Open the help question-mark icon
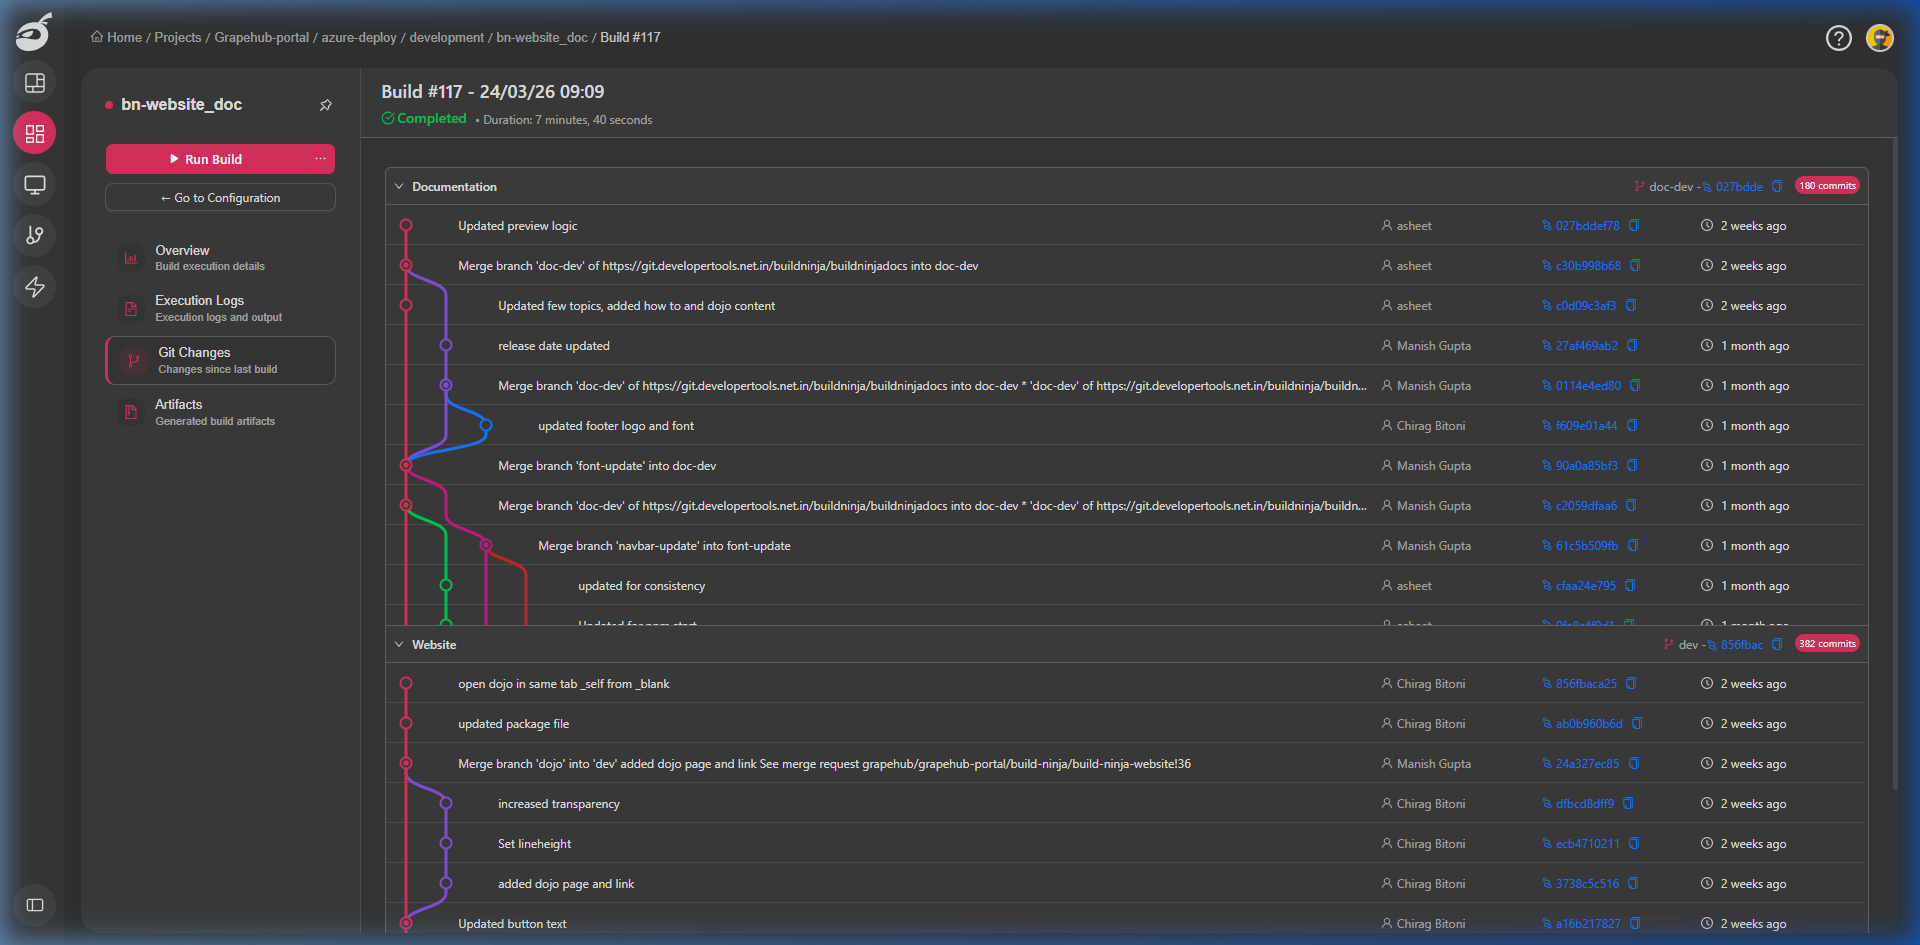Screen dimensions: 1920x945 [x=1838, y=38]
